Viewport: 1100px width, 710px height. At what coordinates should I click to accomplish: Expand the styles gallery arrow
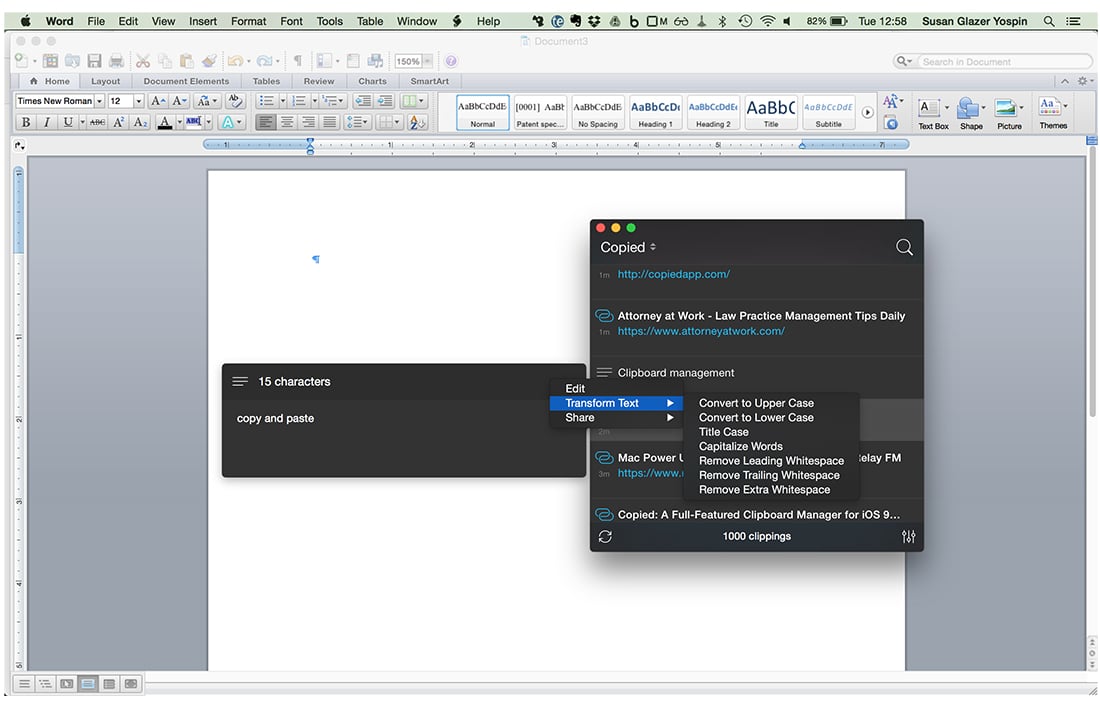pos(867,112)
